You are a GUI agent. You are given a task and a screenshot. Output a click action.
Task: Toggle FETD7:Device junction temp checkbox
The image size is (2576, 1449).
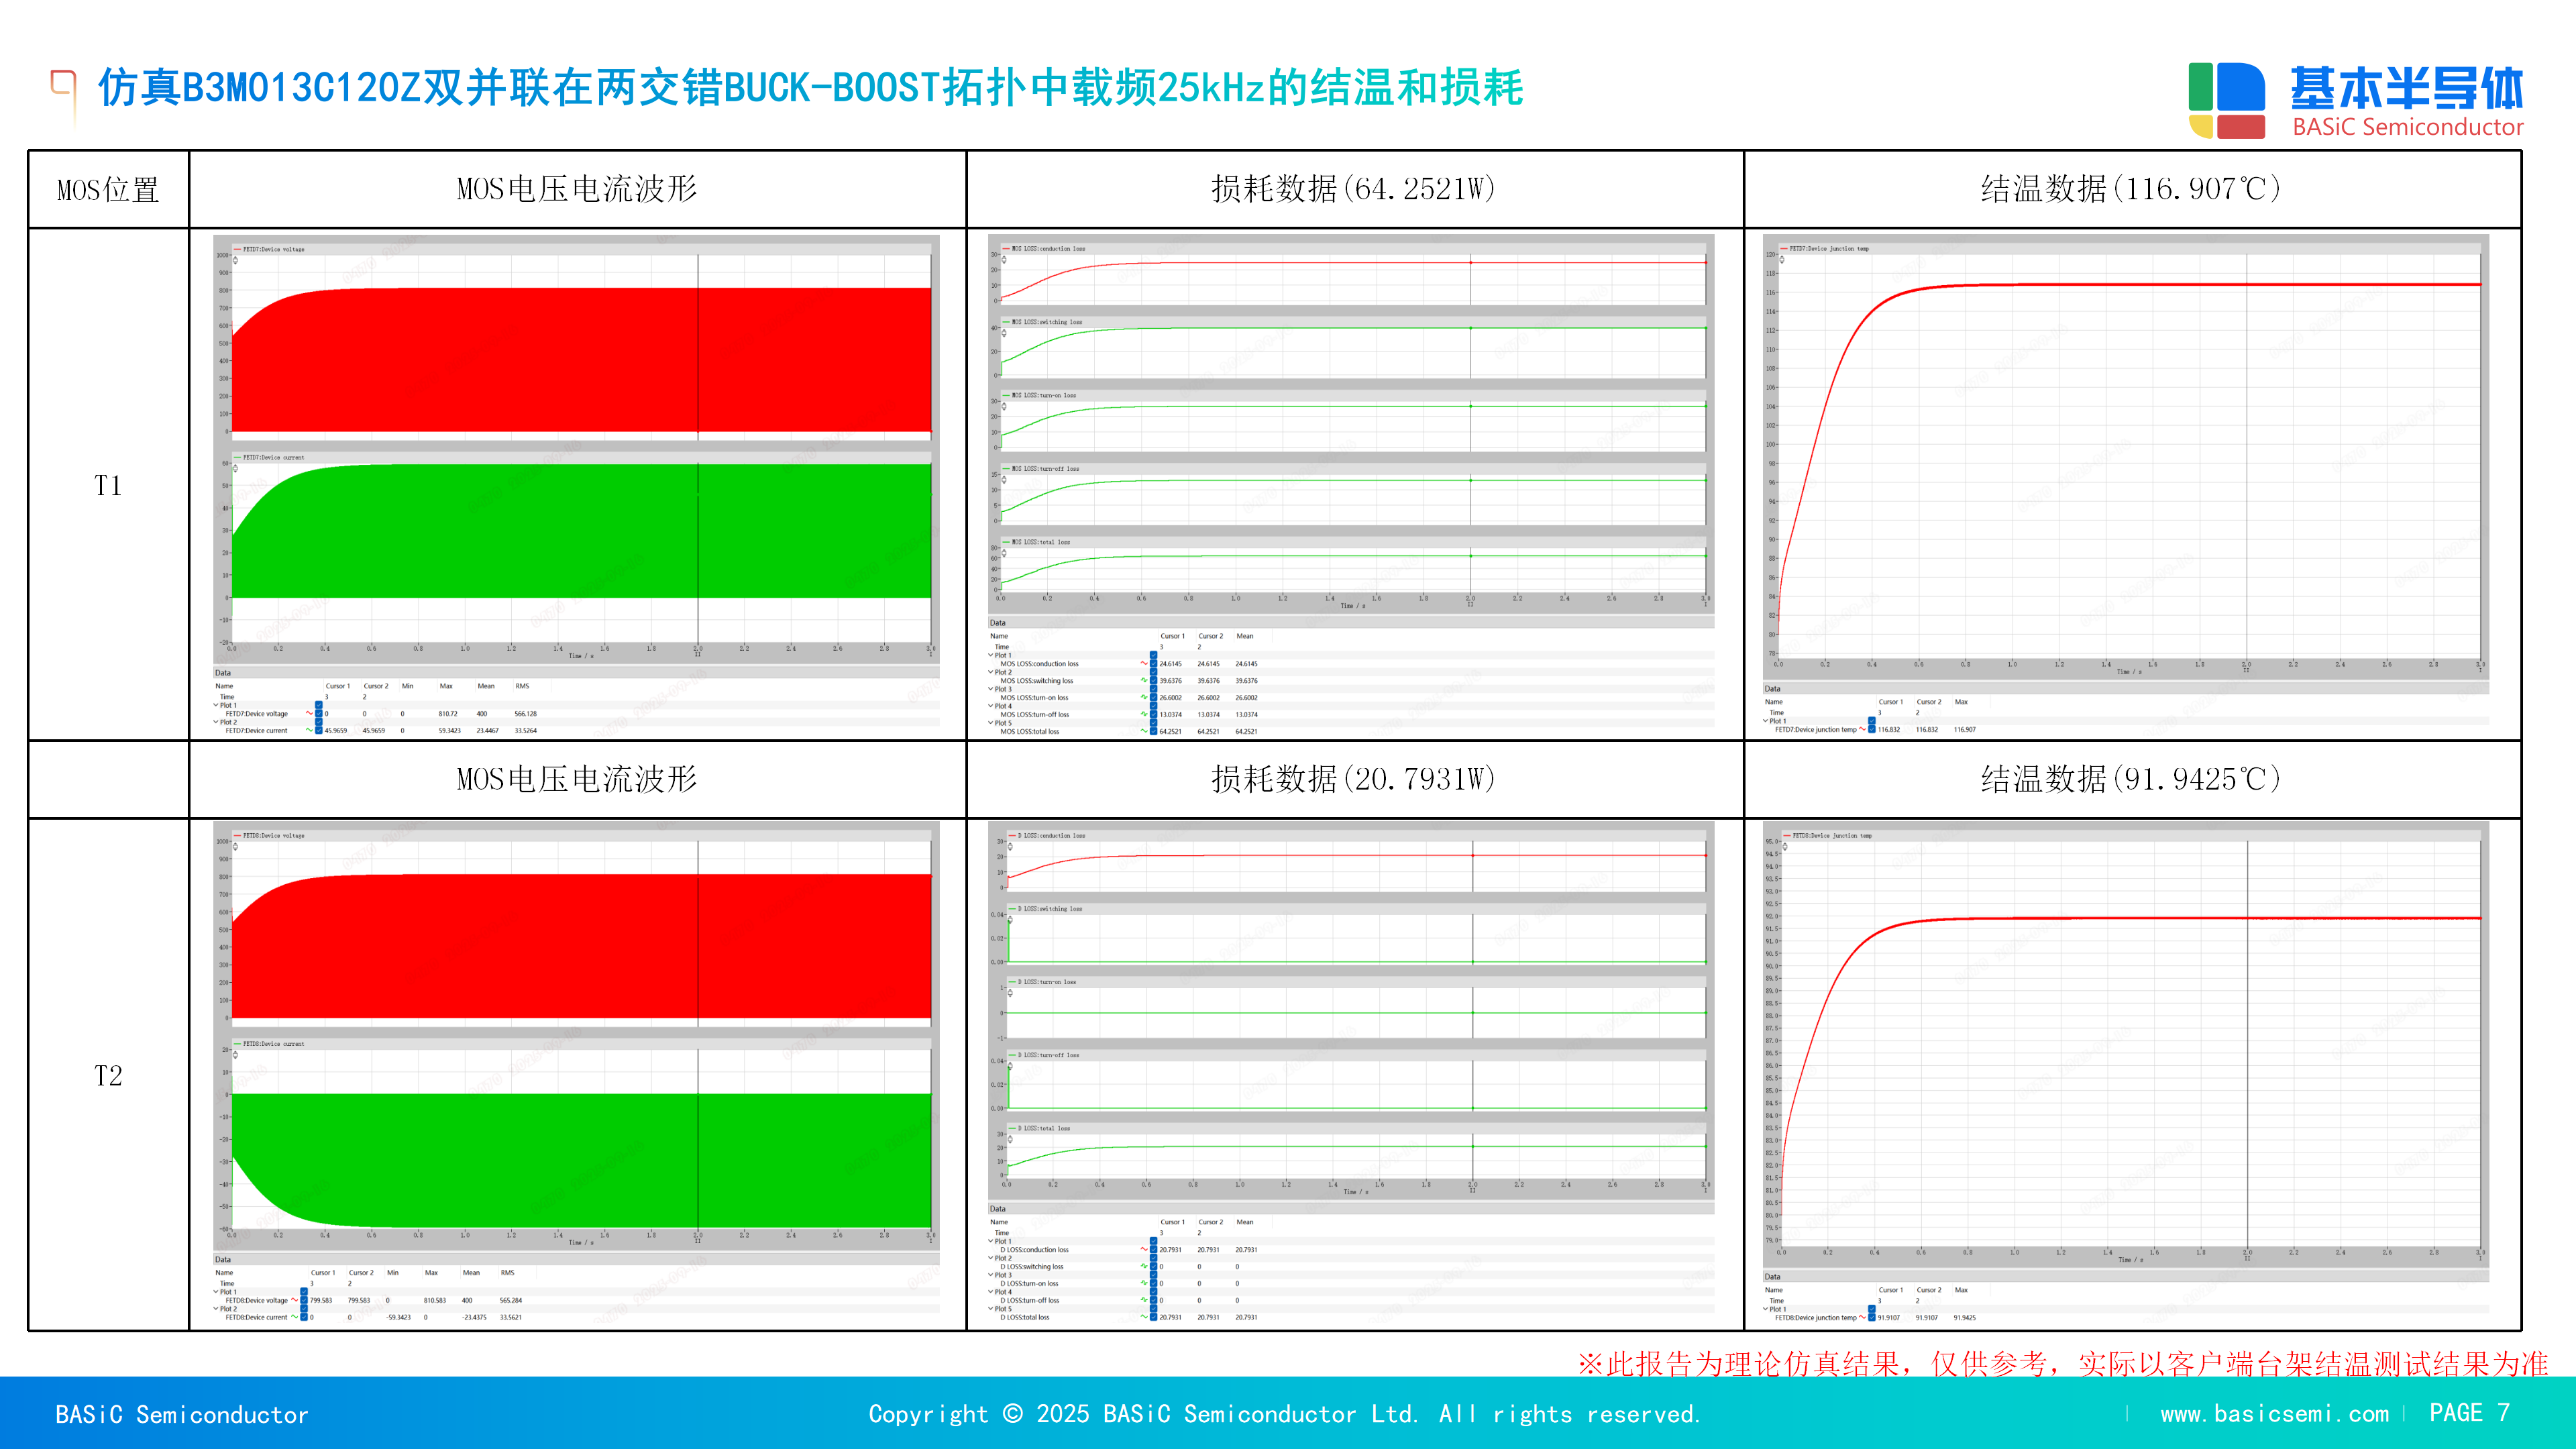point(1872,729)
